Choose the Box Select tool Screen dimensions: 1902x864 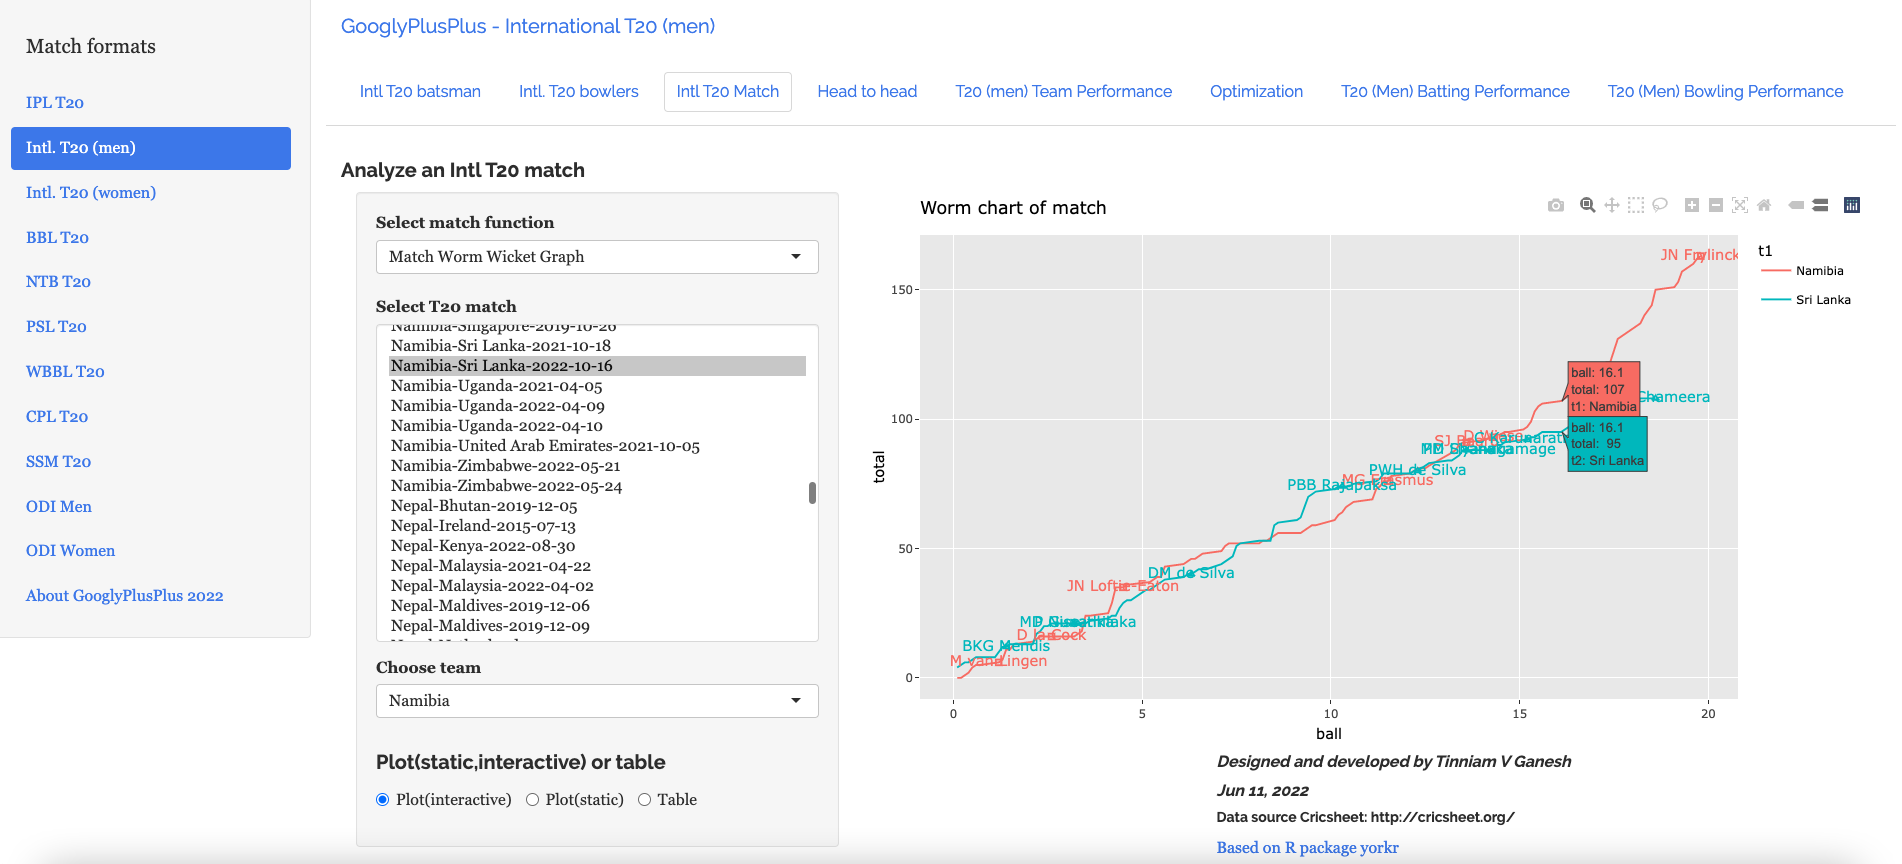tap(1635, 205)
